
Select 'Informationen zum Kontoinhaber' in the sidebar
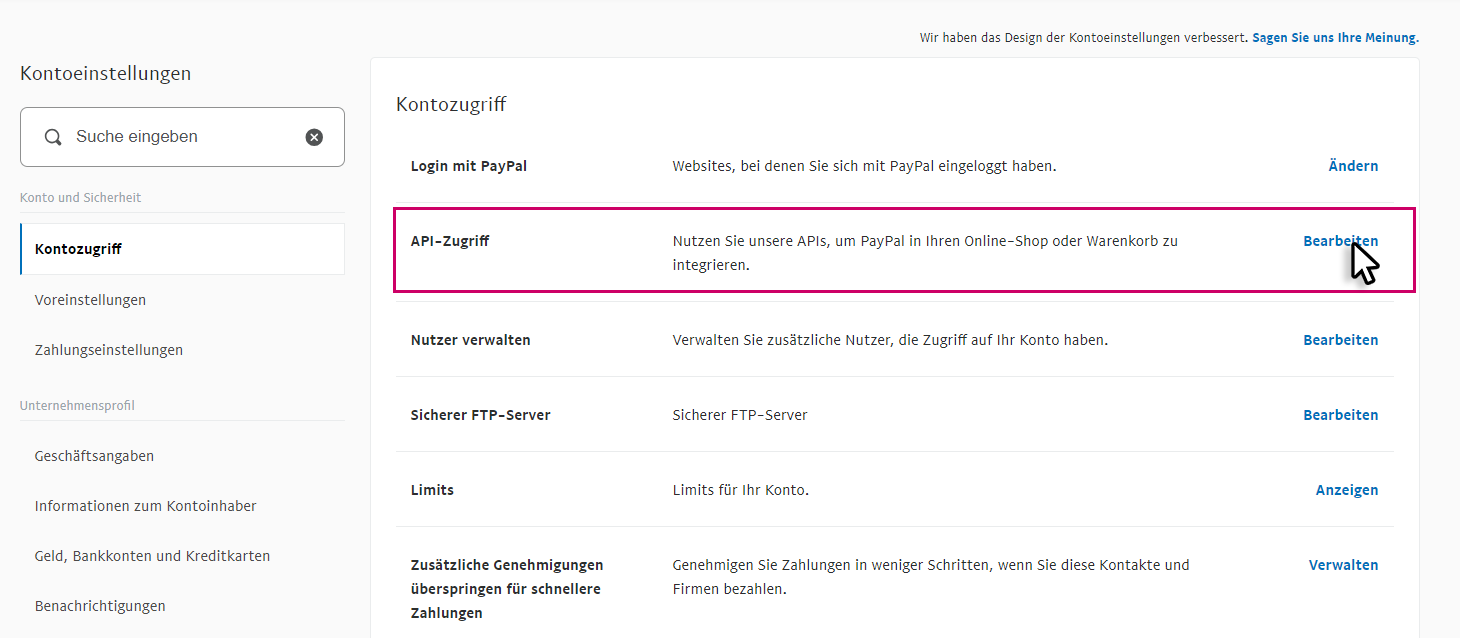click(x=146, y=506)
